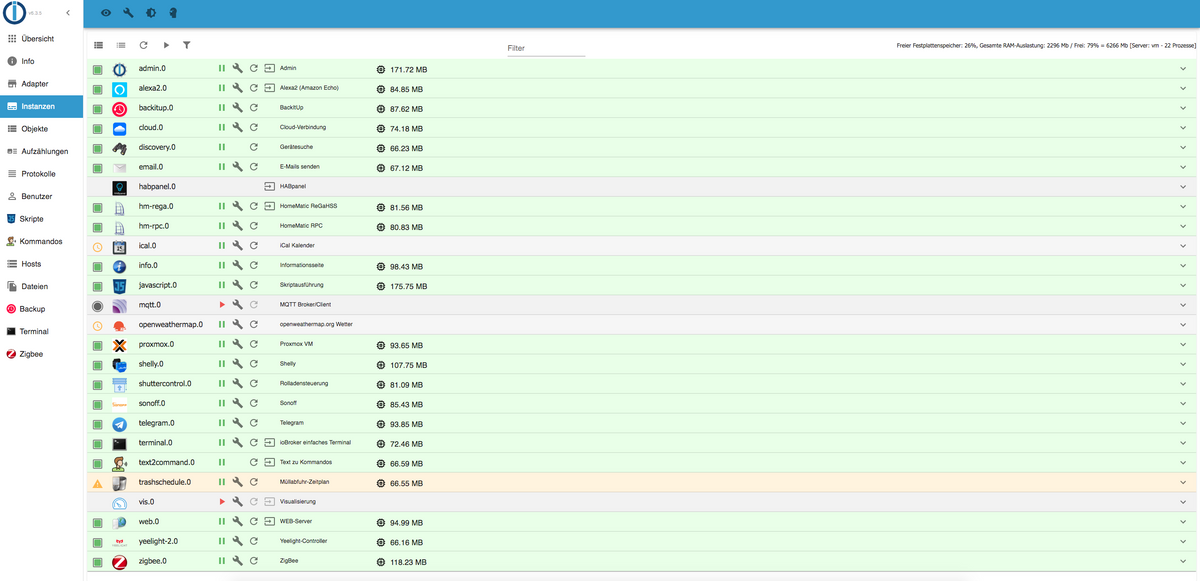The width and height of the screenshot is (1200, 581).
Task: Click the ioBroker logo
Action: coord(15,13)
